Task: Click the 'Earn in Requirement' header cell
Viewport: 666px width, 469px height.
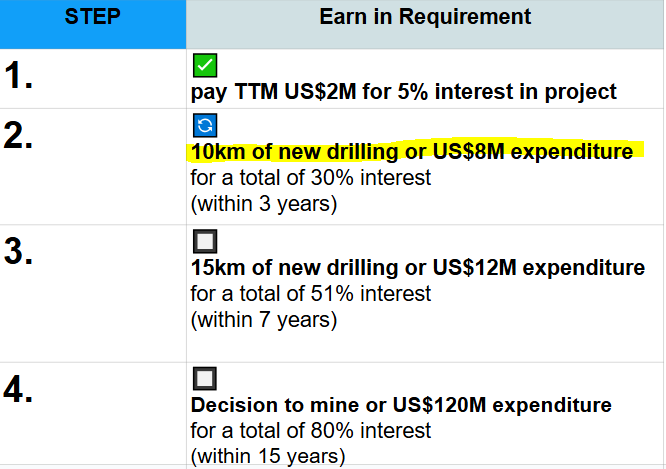Action: [x=425, y=17]
